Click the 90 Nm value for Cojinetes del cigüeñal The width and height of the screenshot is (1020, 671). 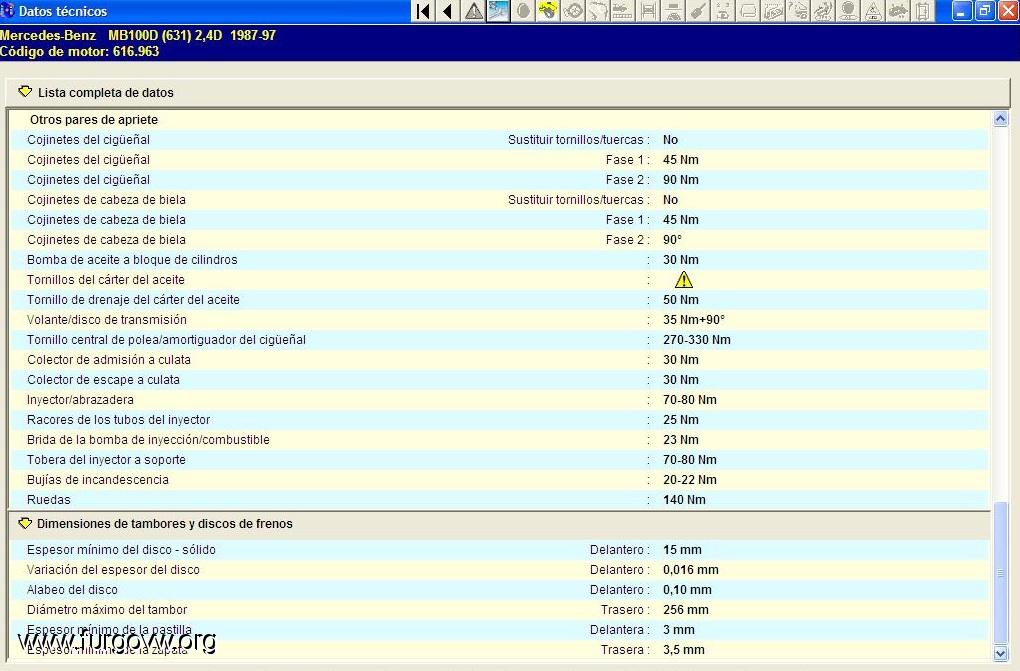[x=680, y=180]
